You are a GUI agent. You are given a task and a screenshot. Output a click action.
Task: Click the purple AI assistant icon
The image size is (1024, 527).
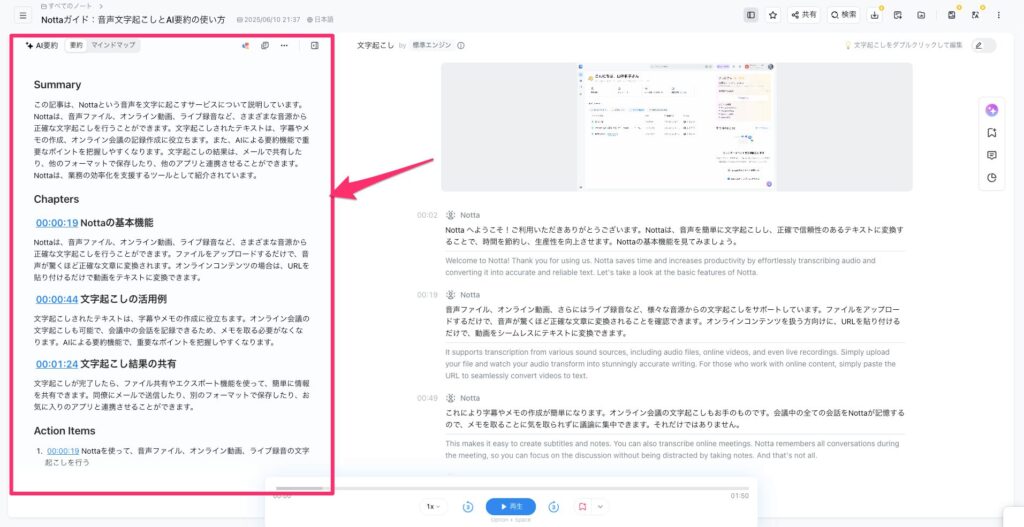click(x=991, y=110)
